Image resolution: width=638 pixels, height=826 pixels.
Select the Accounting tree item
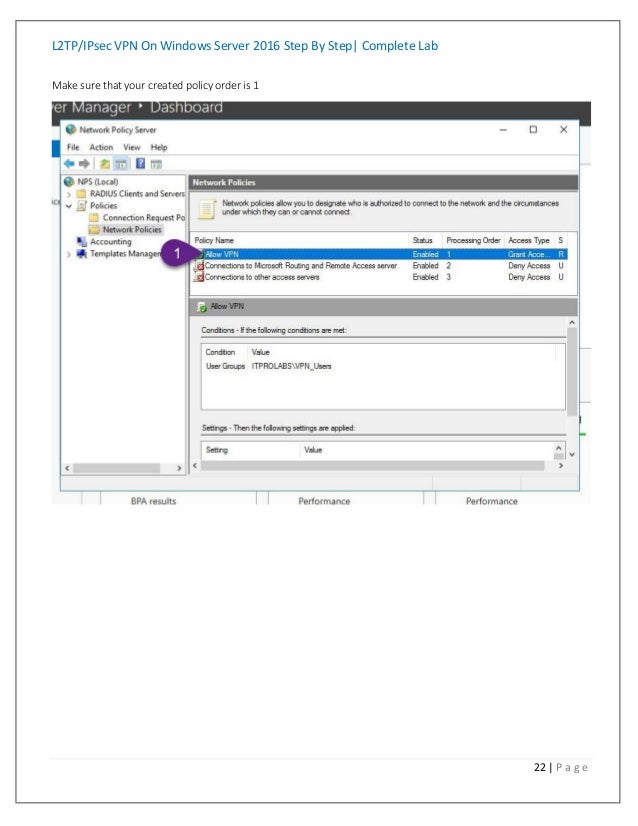(x=111, y=242)
